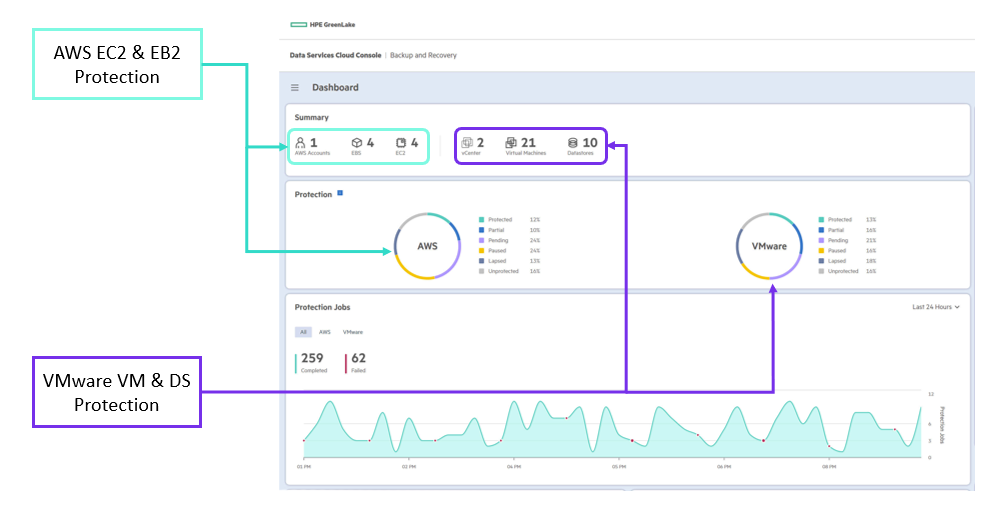This screenshot has height=515, width=1000.
Task: Click the 04 PM label on the time axis
Action: coord(513,467)
